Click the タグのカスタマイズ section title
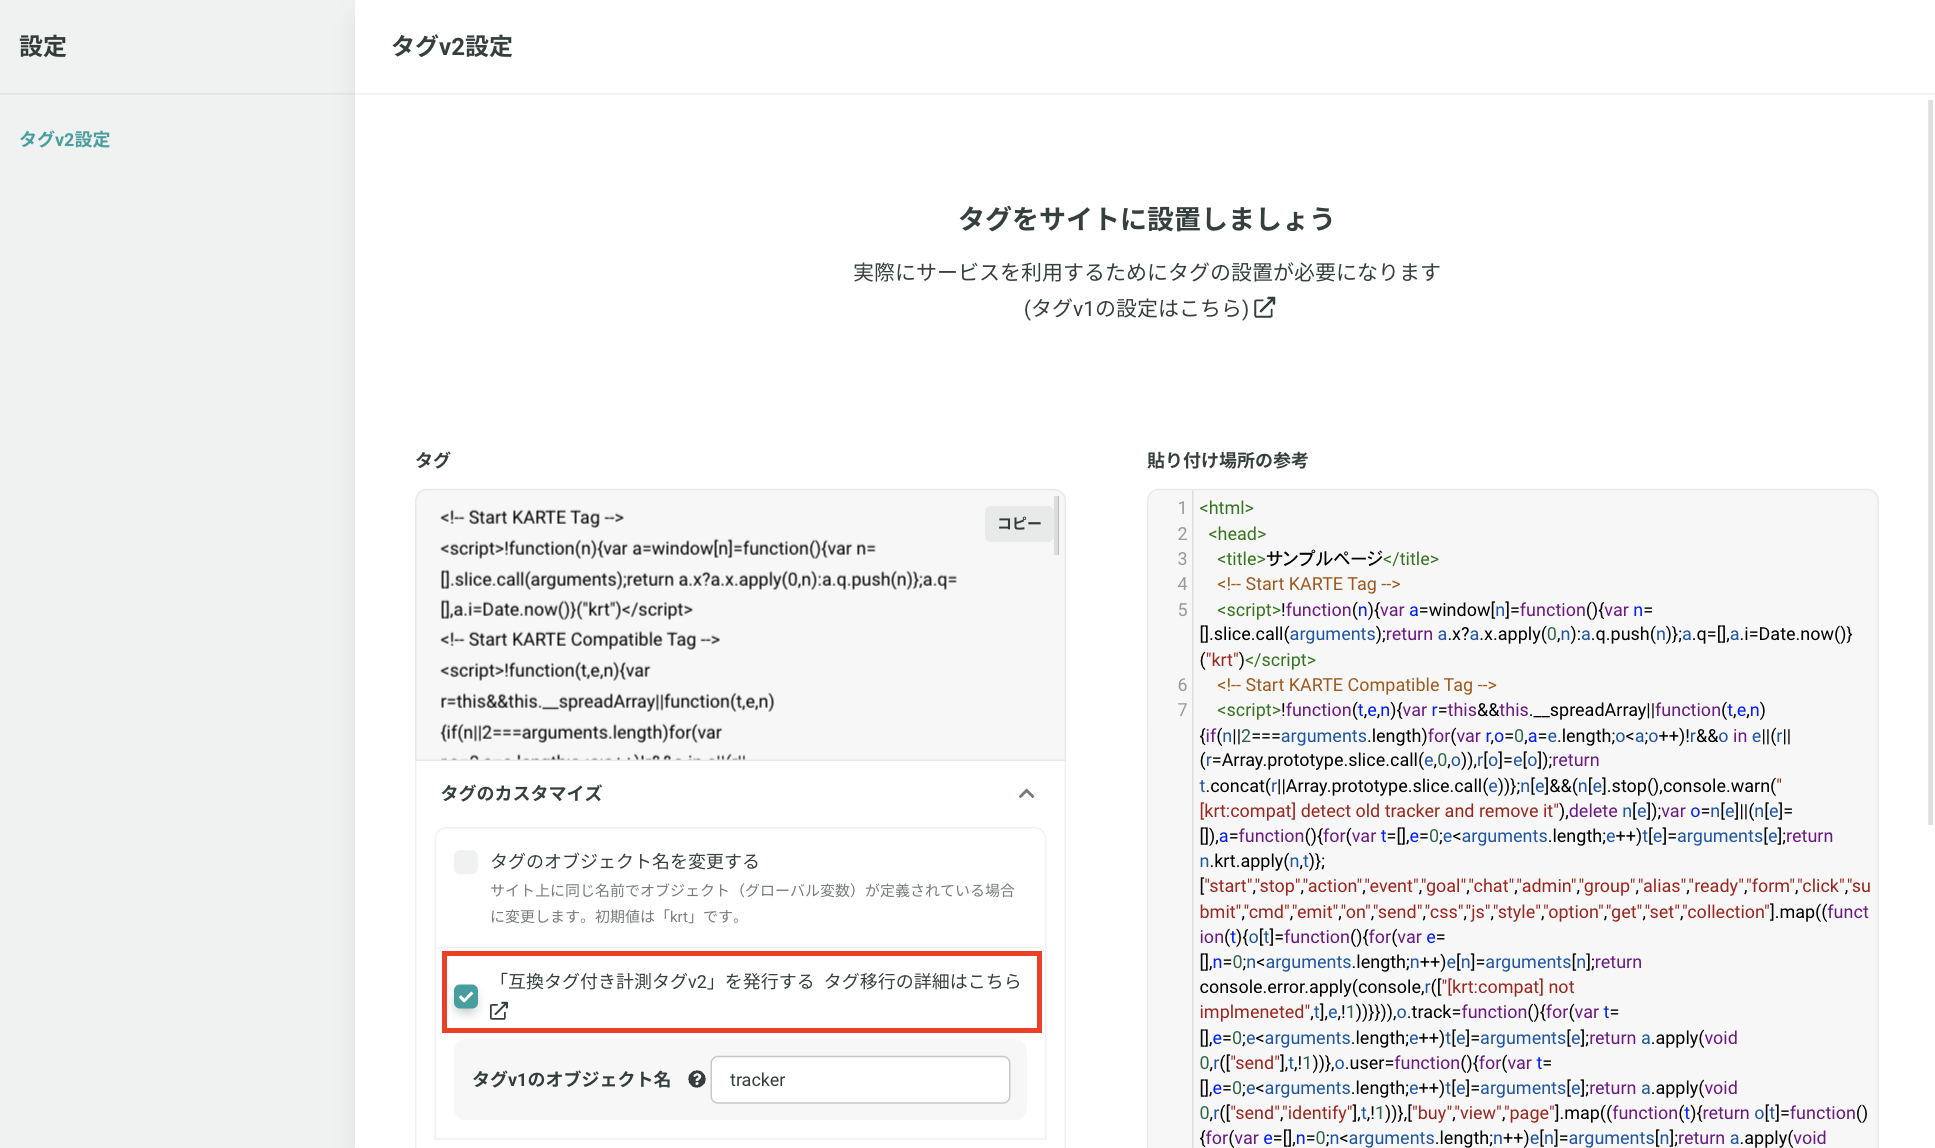1935x1148 pixels. tap(521, 793)
